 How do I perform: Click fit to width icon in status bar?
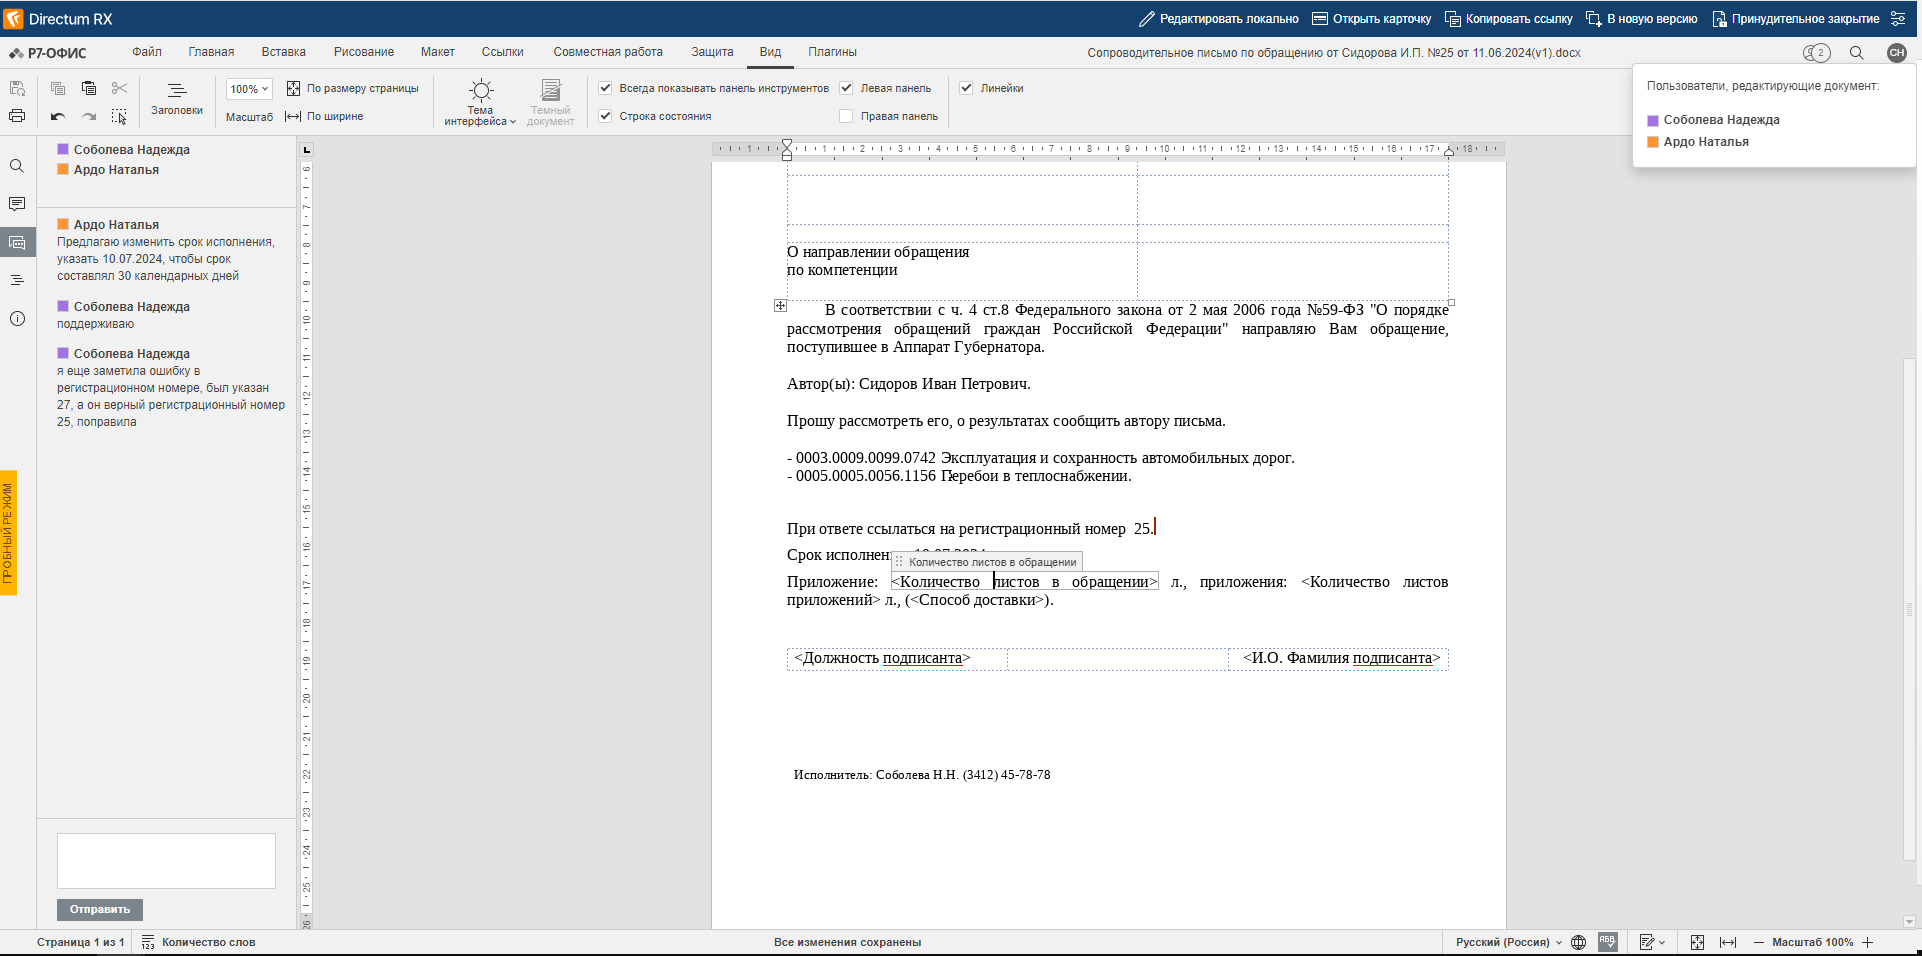(1727, 942)
